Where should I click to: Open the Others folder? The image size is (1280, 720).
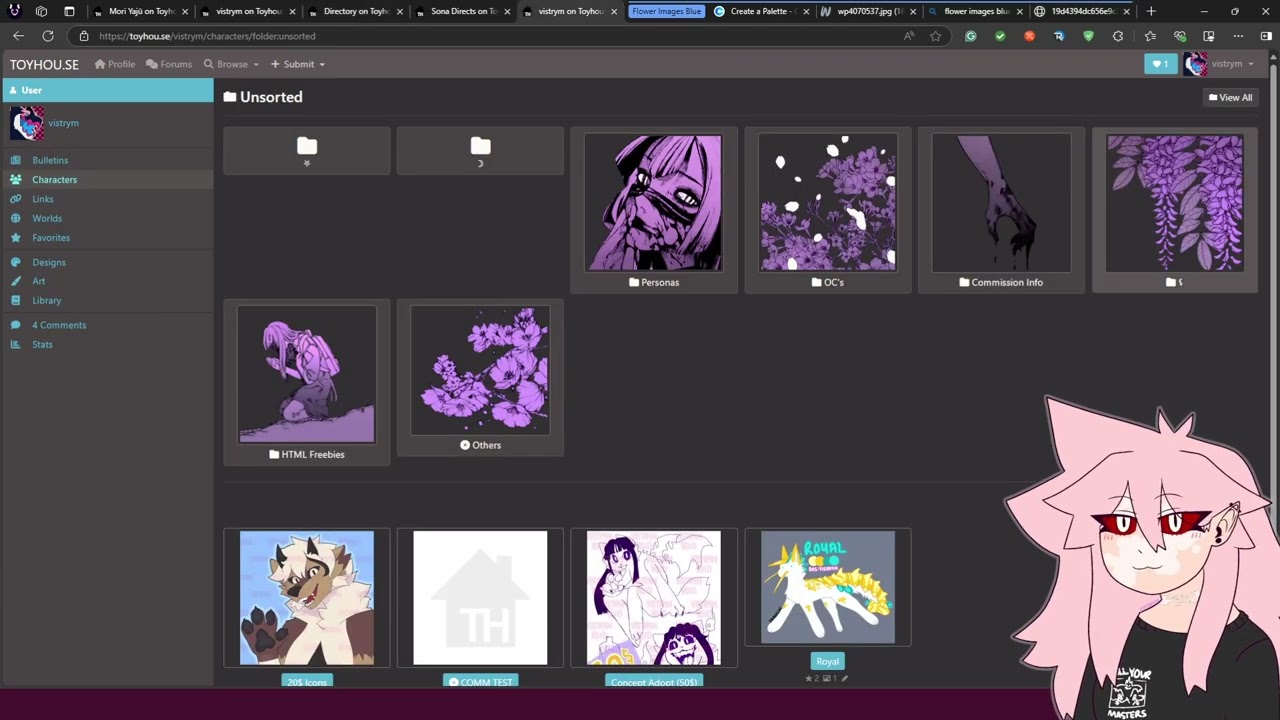coord(480,378)
